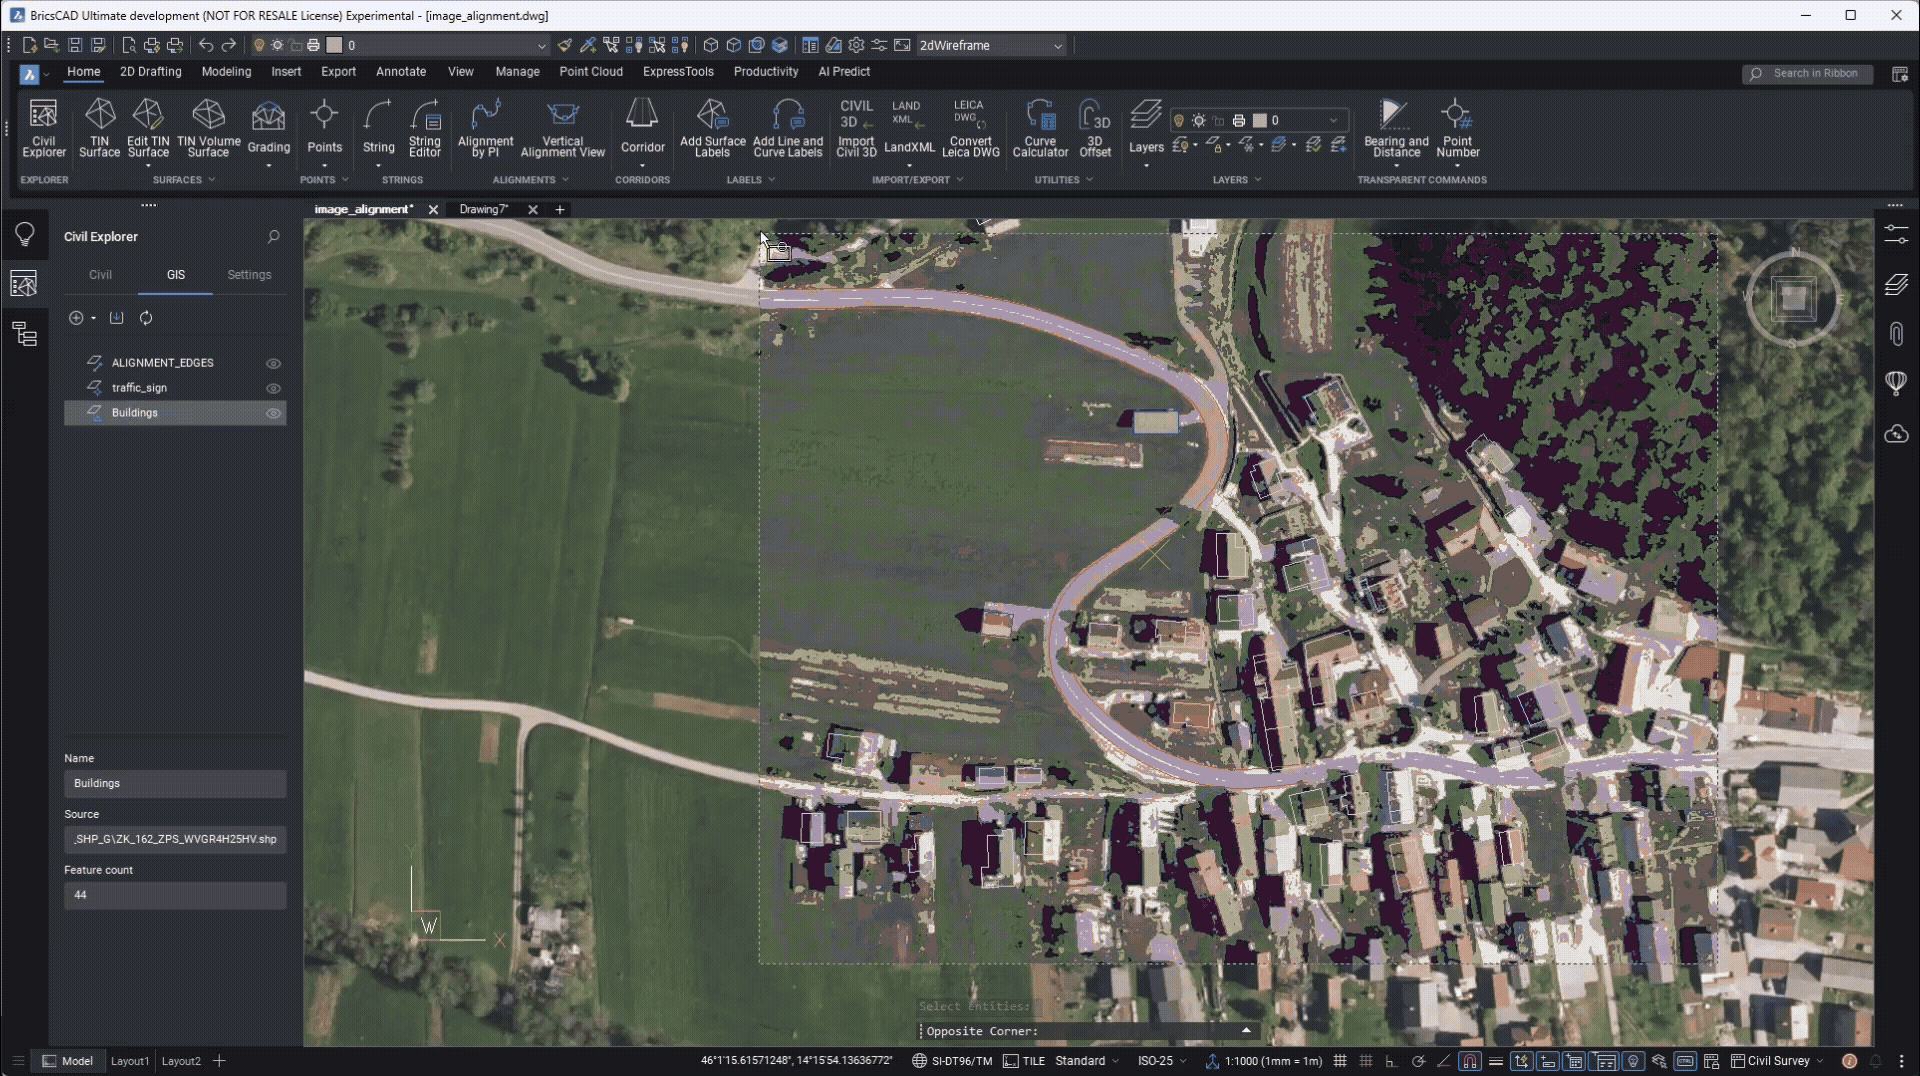Image resolution: width=1920 pixels, height=1076 pixels.
Task: Expand the Labels panel options
Action: tap(774, 181)
